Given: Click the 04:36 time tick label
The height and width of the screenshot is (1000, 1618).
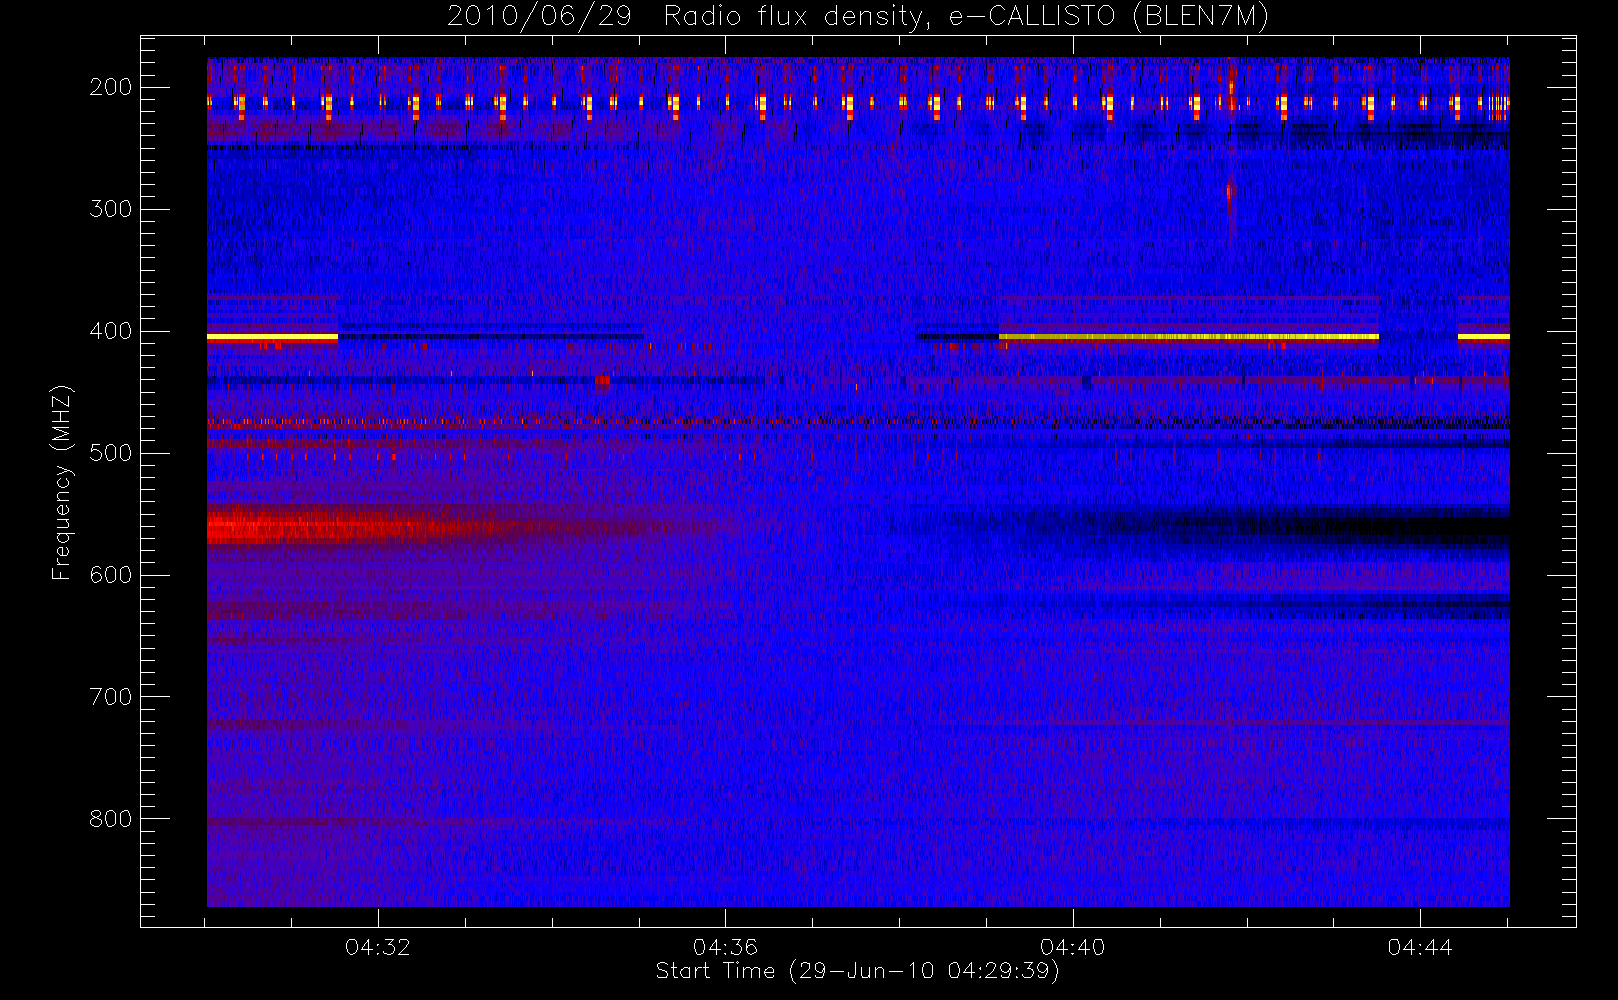Looking at the screenshot, I should 725,947.
